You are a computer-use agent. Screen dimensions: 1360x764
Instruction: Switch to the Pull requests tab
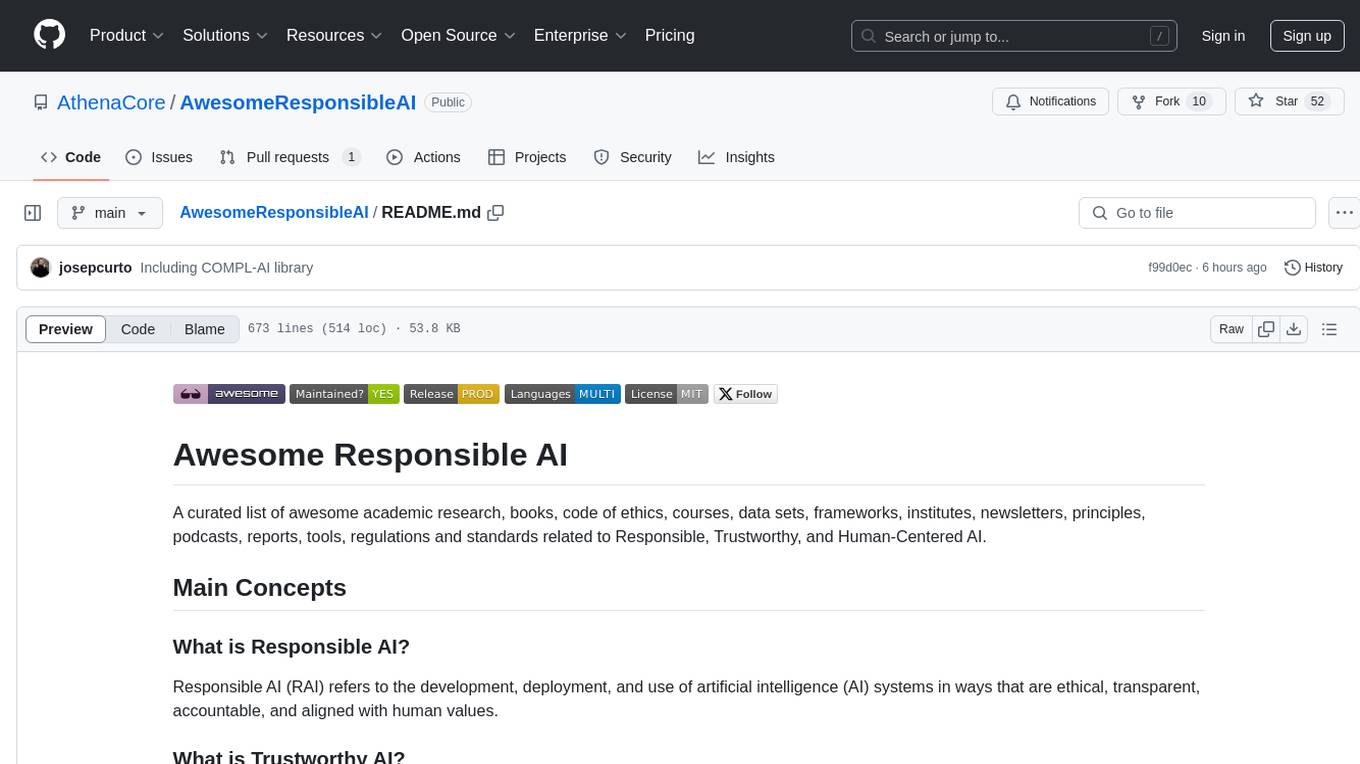289,157
